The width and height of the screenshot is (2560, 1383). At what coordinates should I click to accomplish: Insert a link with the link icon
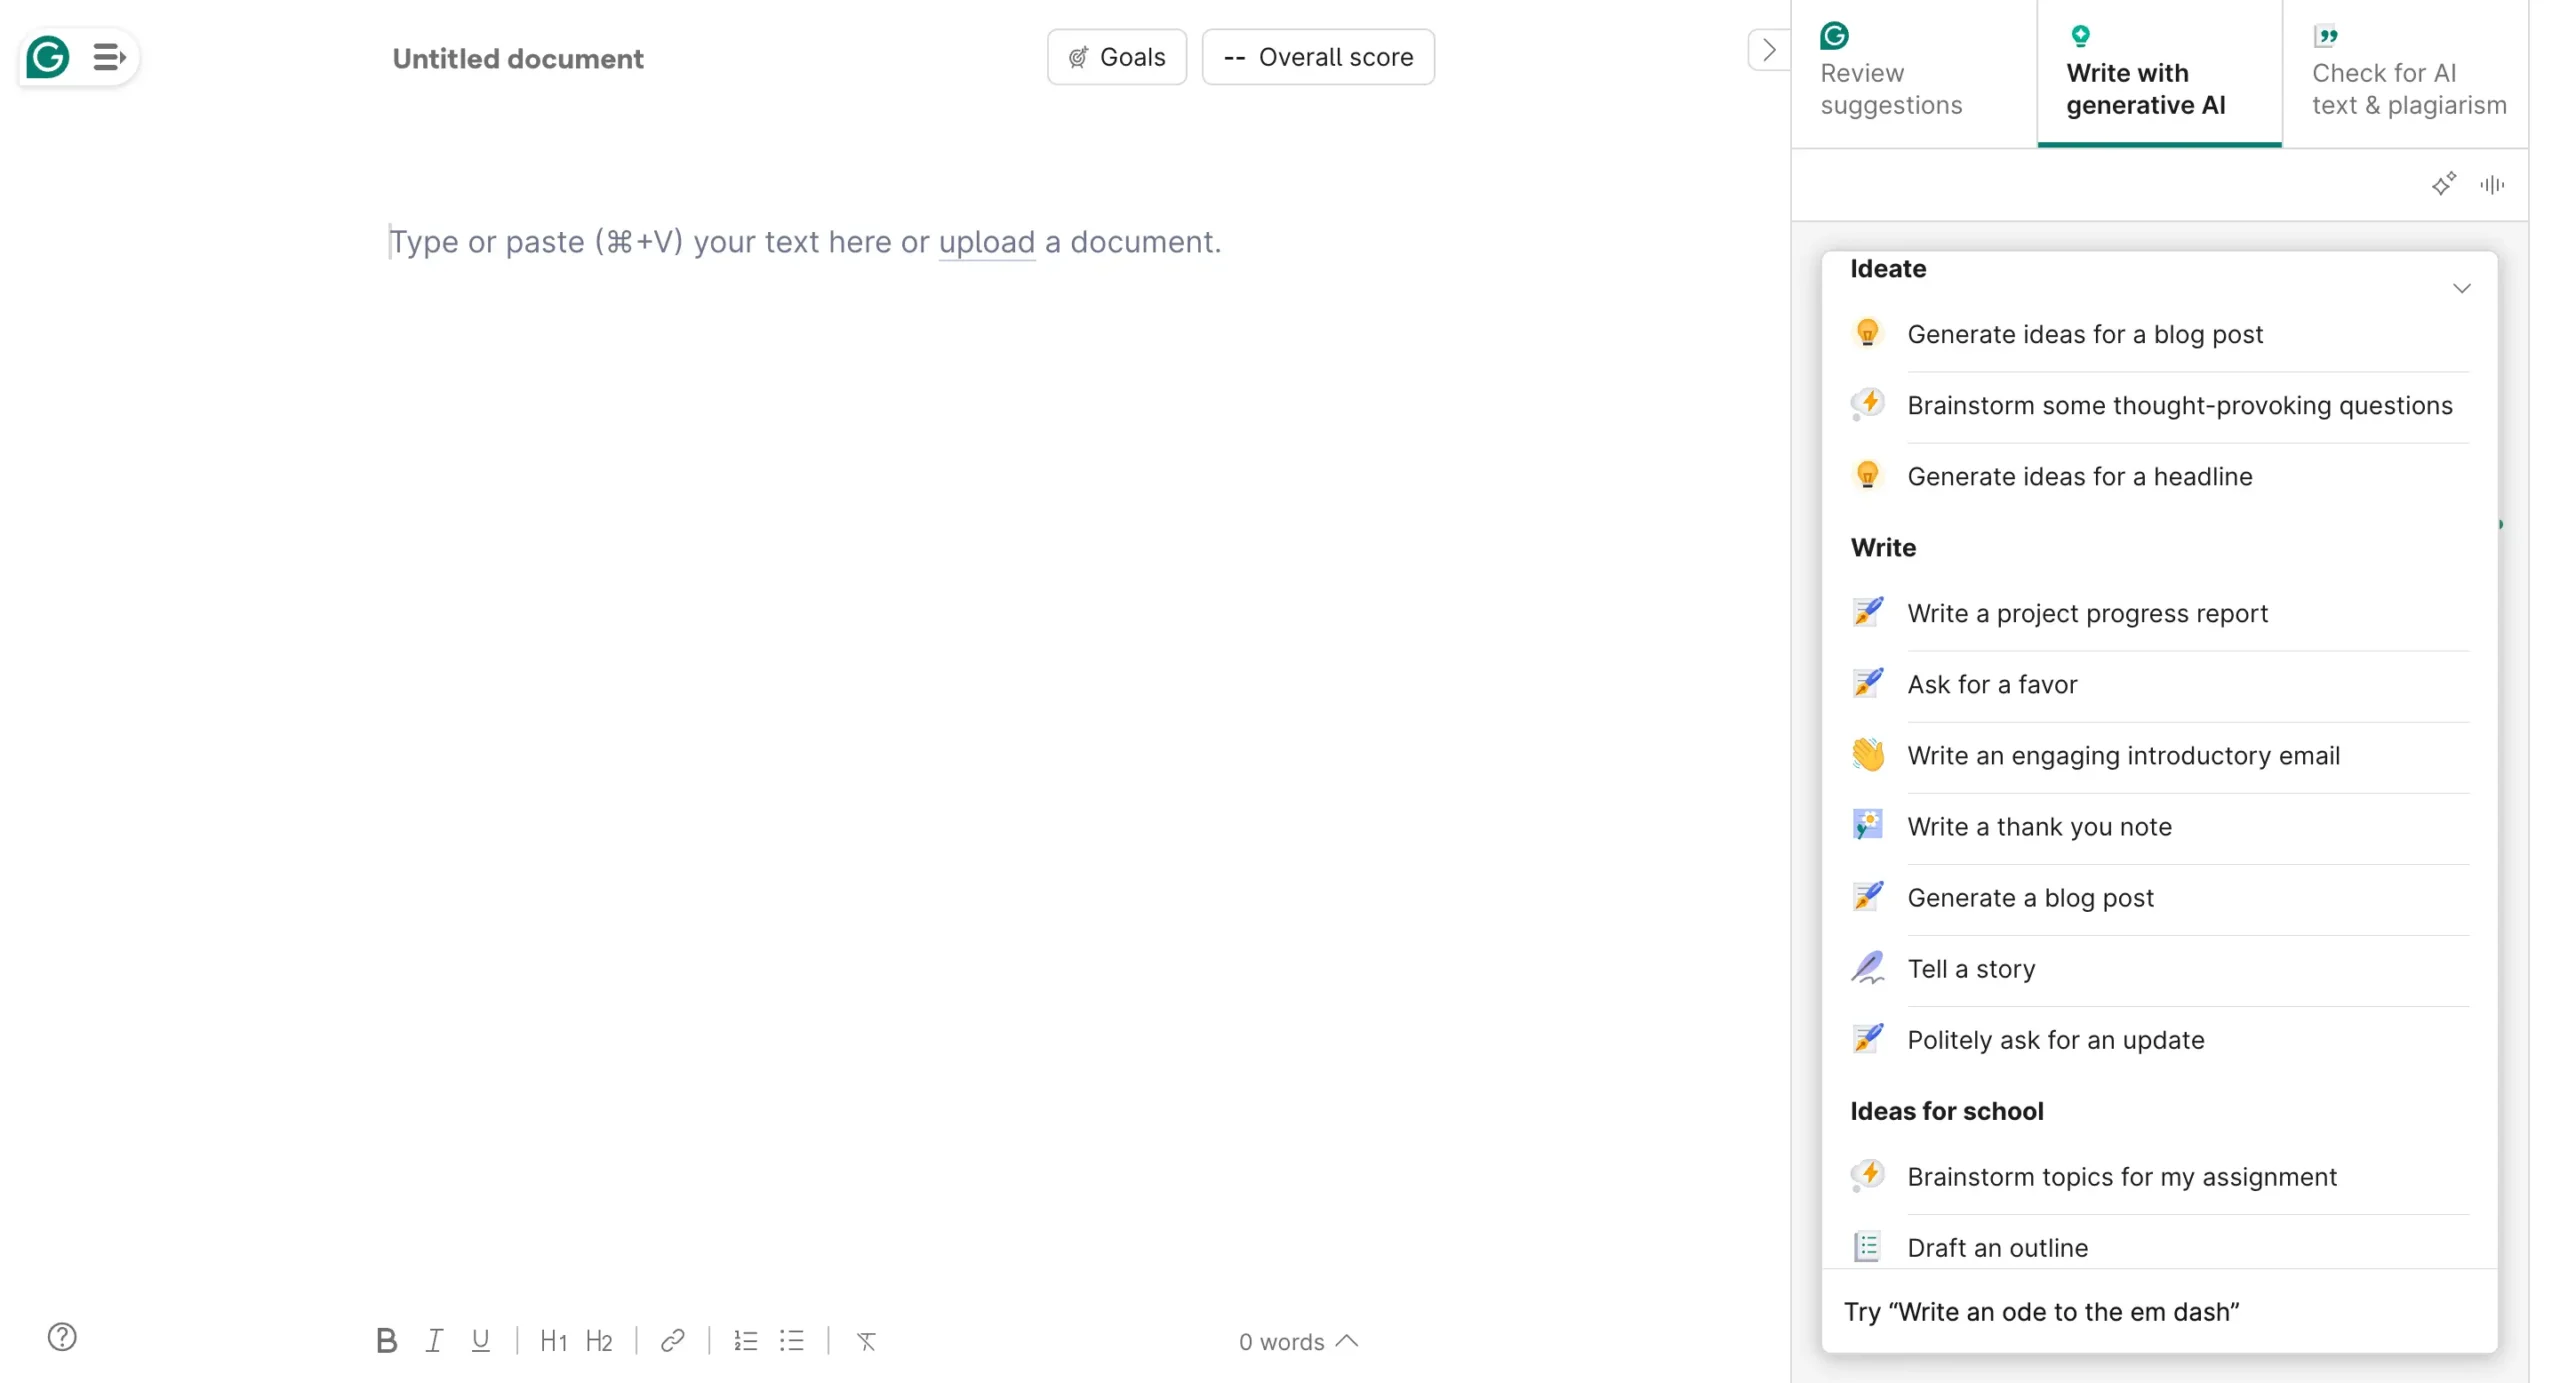[673, 1340]
